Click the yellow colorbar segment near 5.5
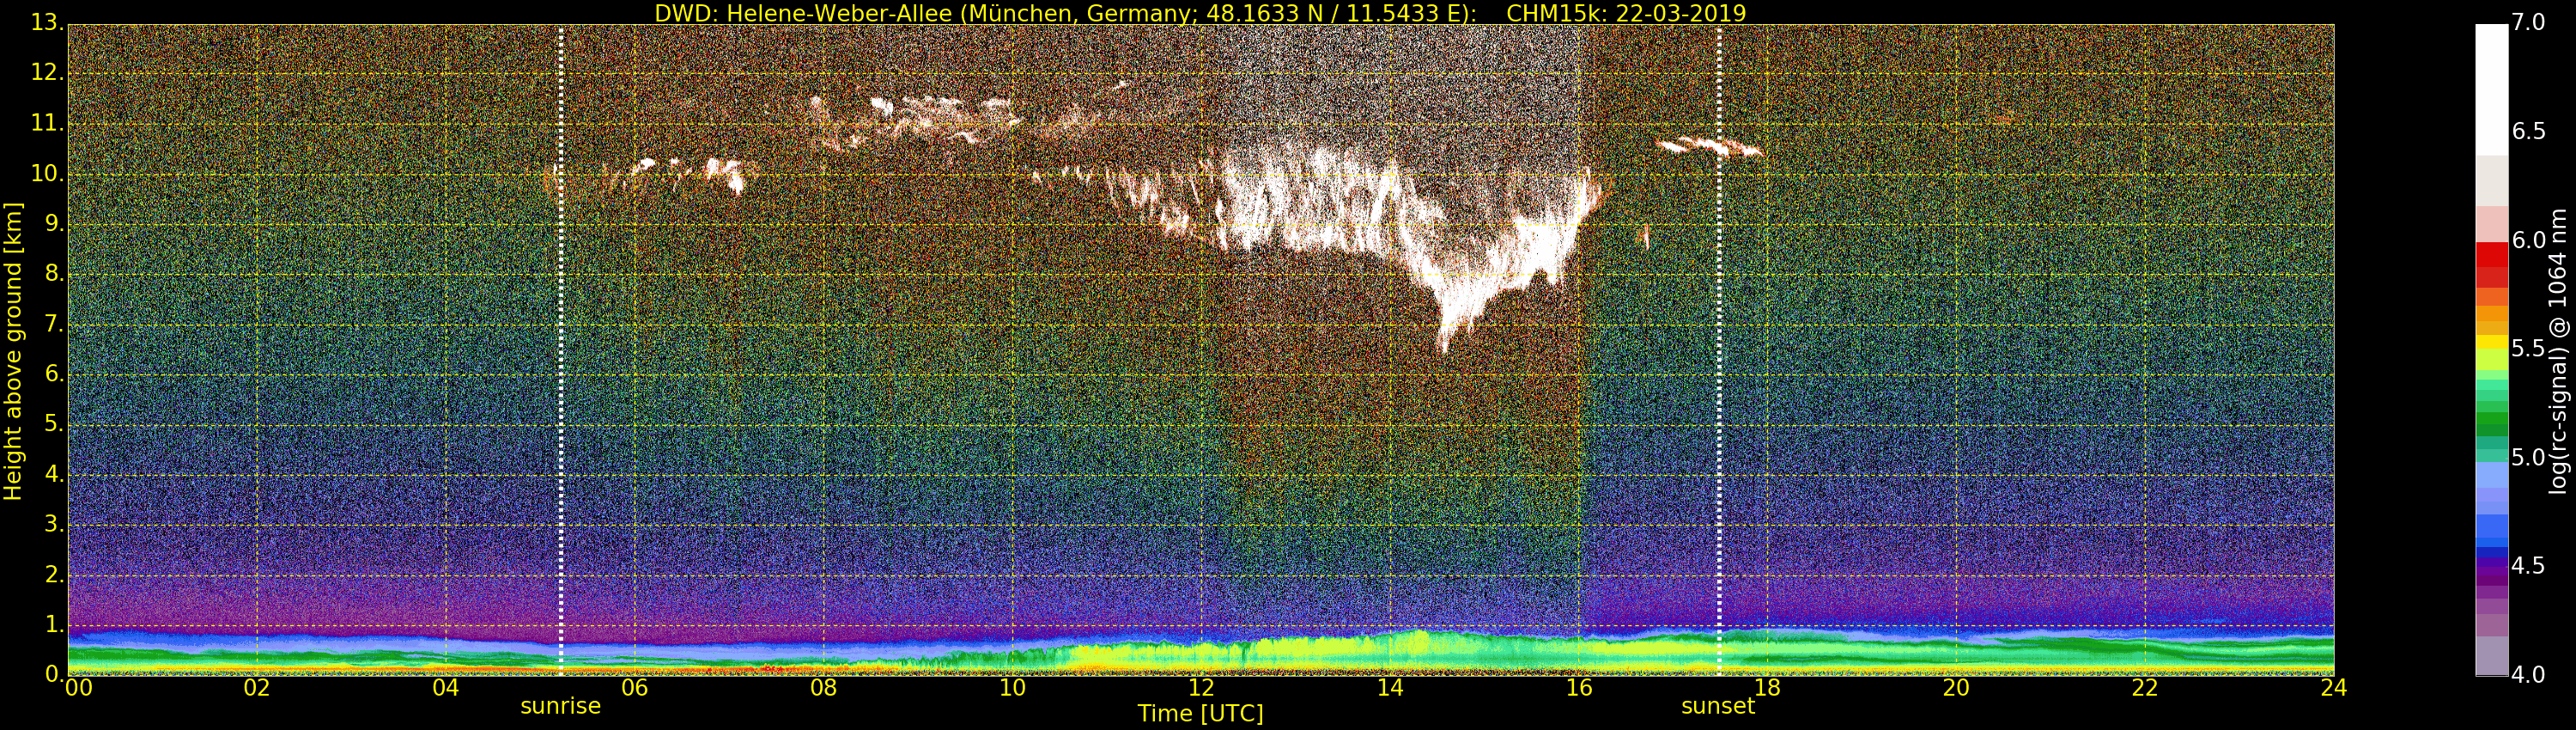Image resolution: width=2576 pixels, height=730 pixels. click(2491, 343)
